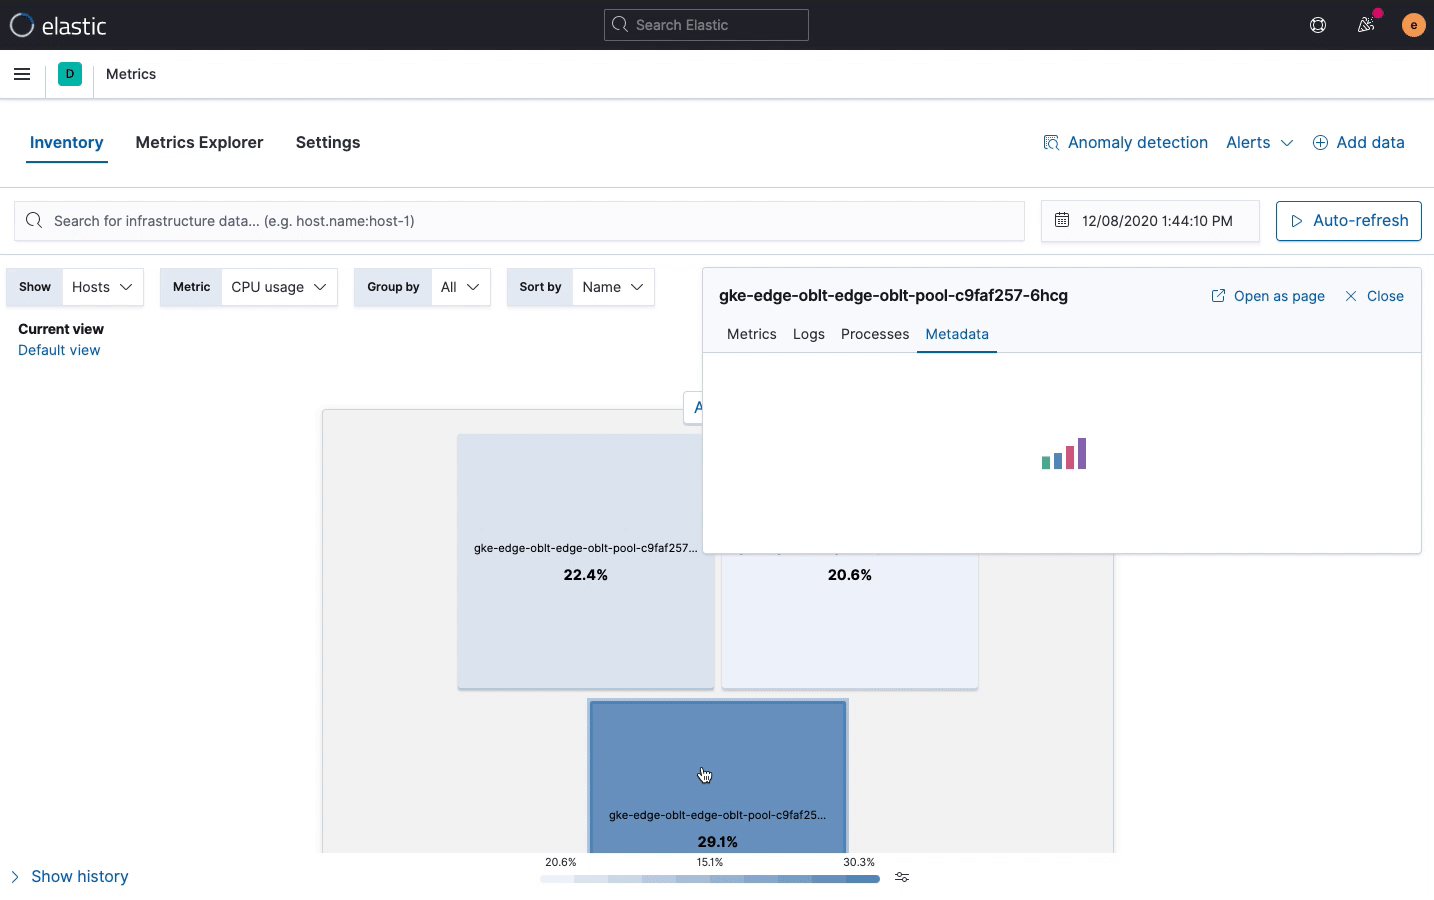The image size is (1434, 900).
Task: Switch view with the Show Hosts control
Action: pos(102,287)
